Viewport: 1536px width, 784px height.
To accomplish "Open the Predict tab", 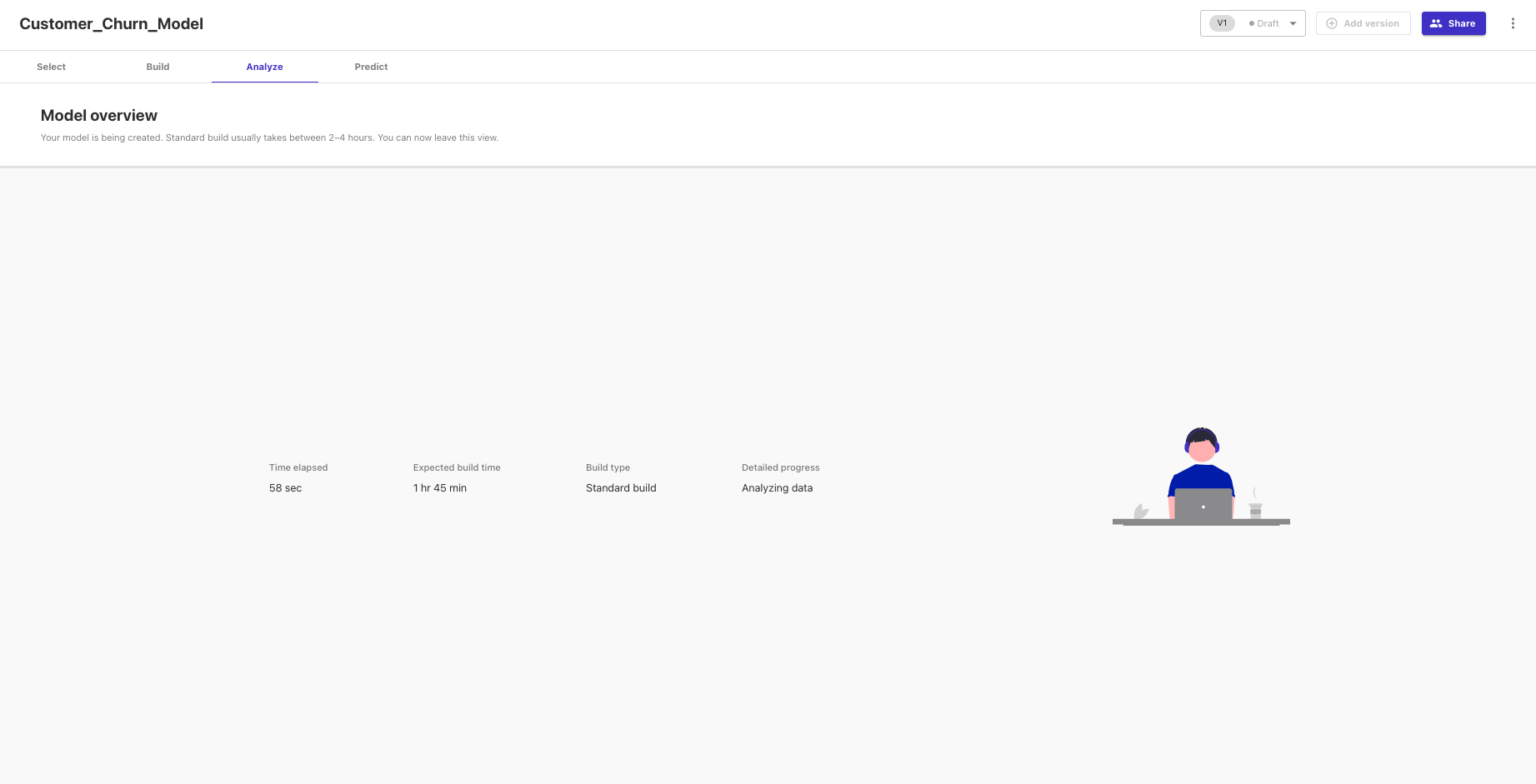I will tap(371, 66).
